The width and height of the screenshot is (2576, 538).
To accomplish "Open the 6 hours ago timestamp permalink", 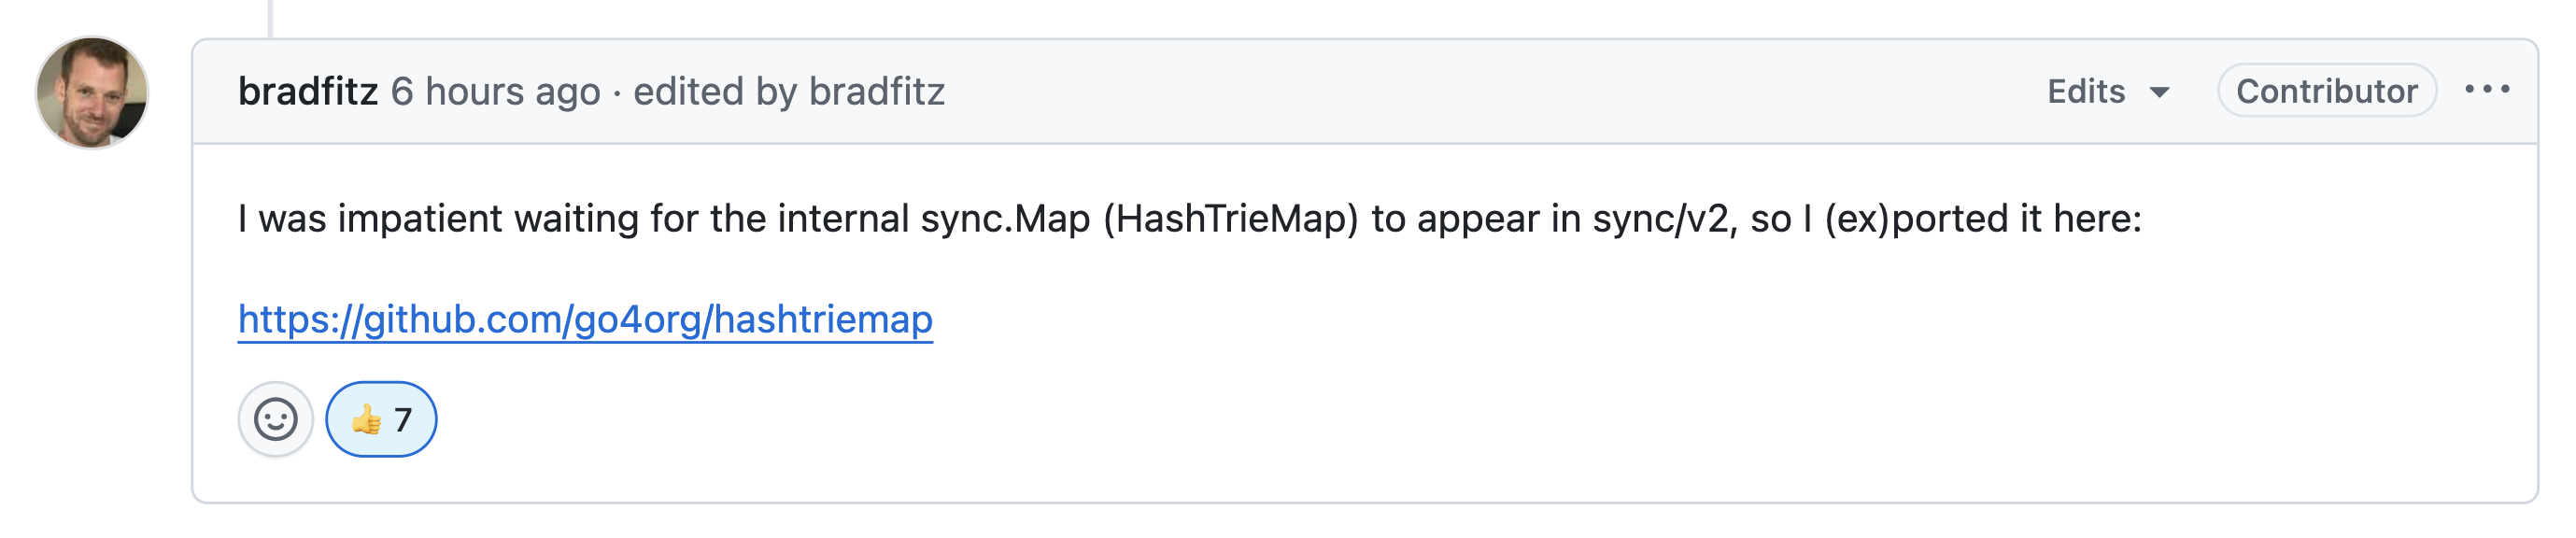I will (x=495, y=91).
